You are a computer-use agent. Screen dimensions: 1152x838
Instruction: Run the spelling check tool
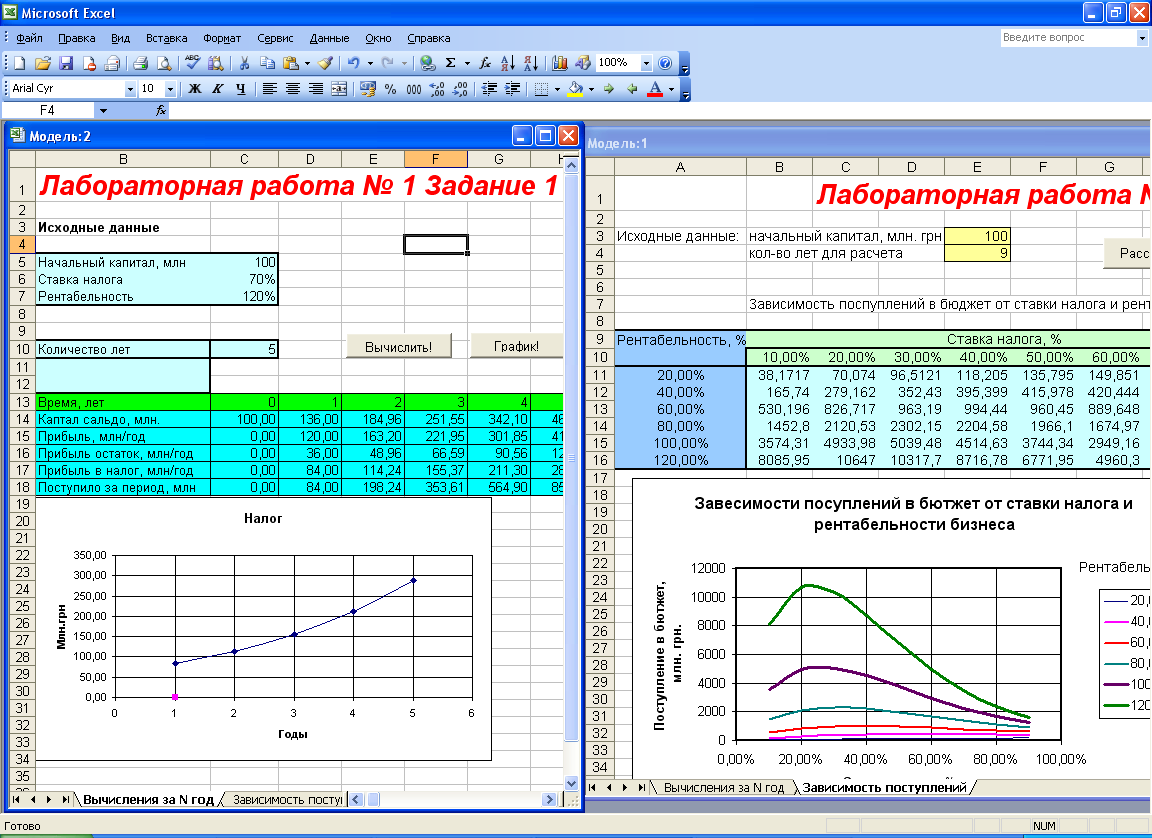(x=192, y=63)
